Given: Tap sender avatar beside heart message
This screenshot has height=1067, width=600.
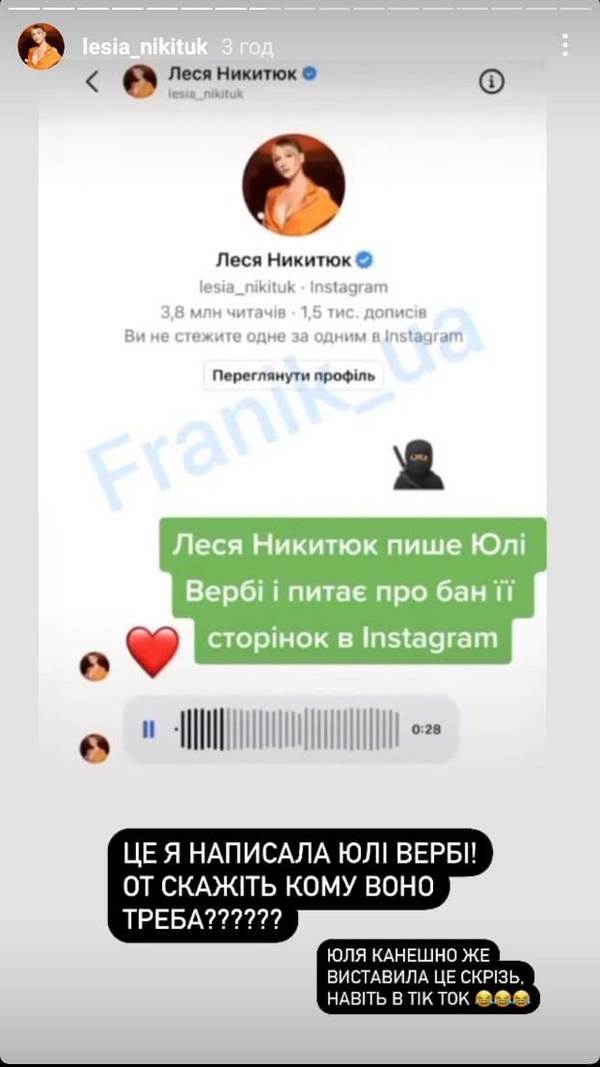Looking at the screenshot, I should point(95,666).
